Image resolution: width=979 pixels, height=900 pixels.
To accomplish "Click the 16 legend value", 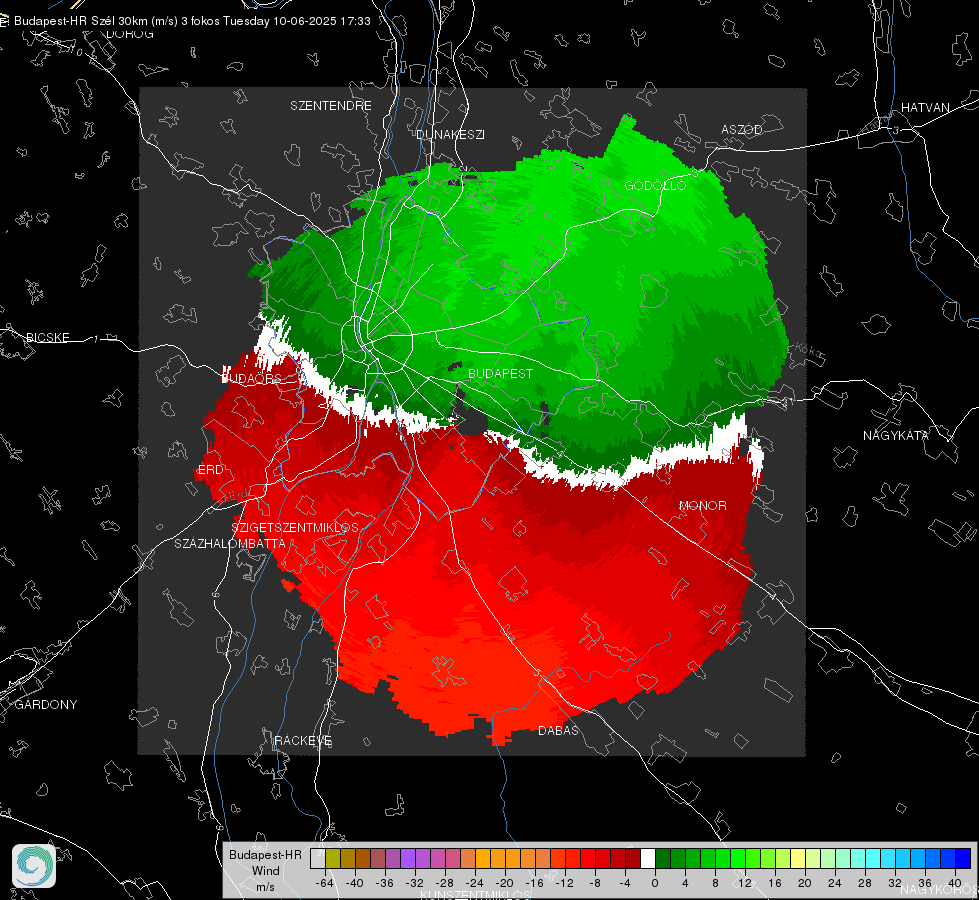I will point(775,883).
